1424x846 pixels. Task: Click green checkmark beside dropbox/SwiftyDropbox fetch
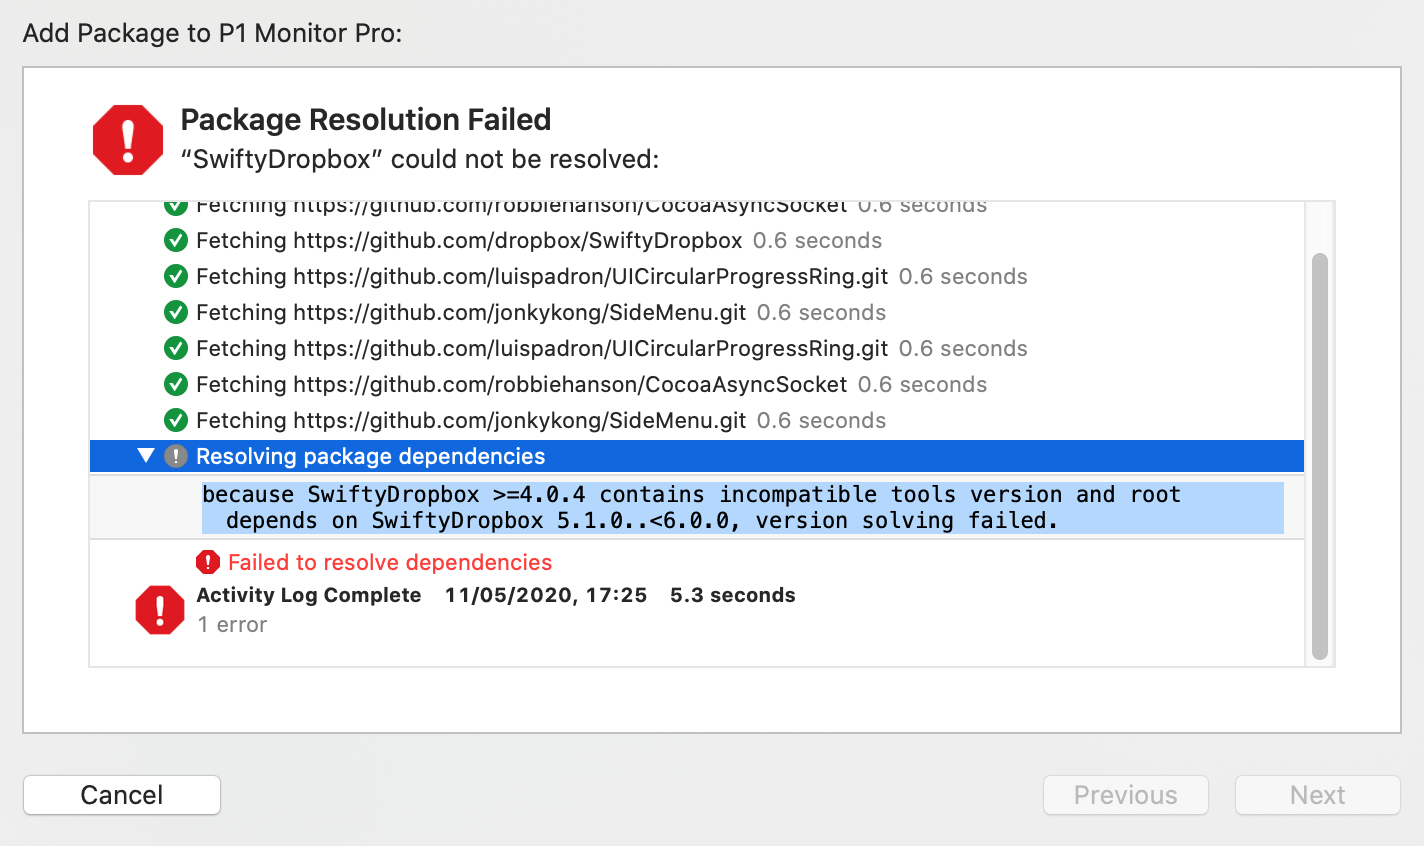(x=176, y=241)
